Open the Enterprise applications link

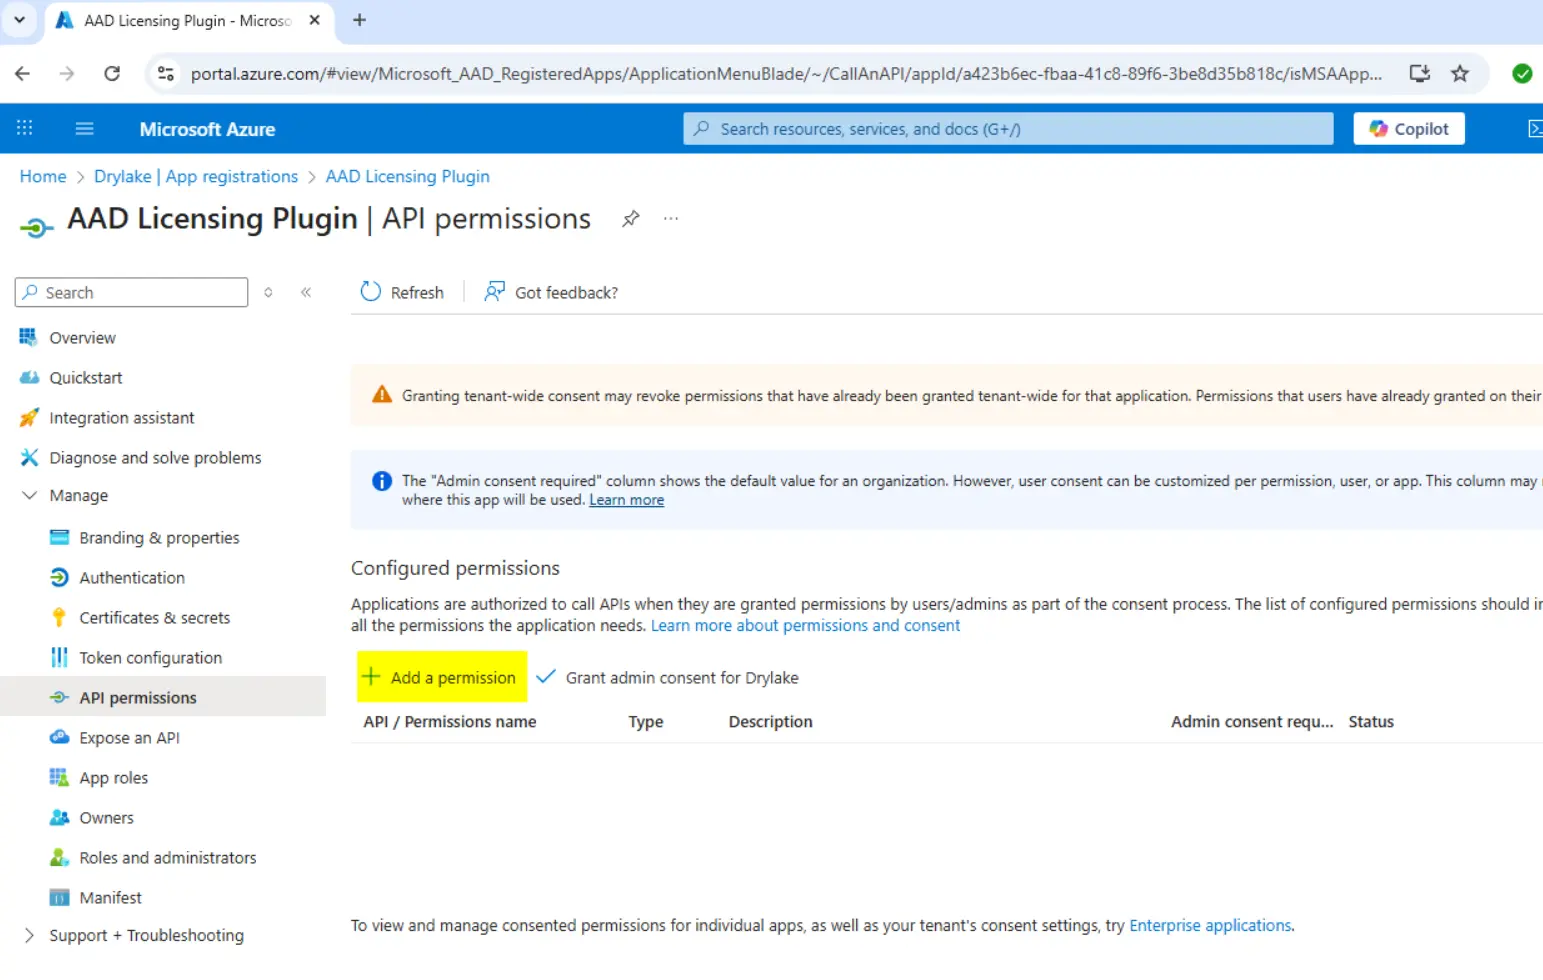(1209, 925)
